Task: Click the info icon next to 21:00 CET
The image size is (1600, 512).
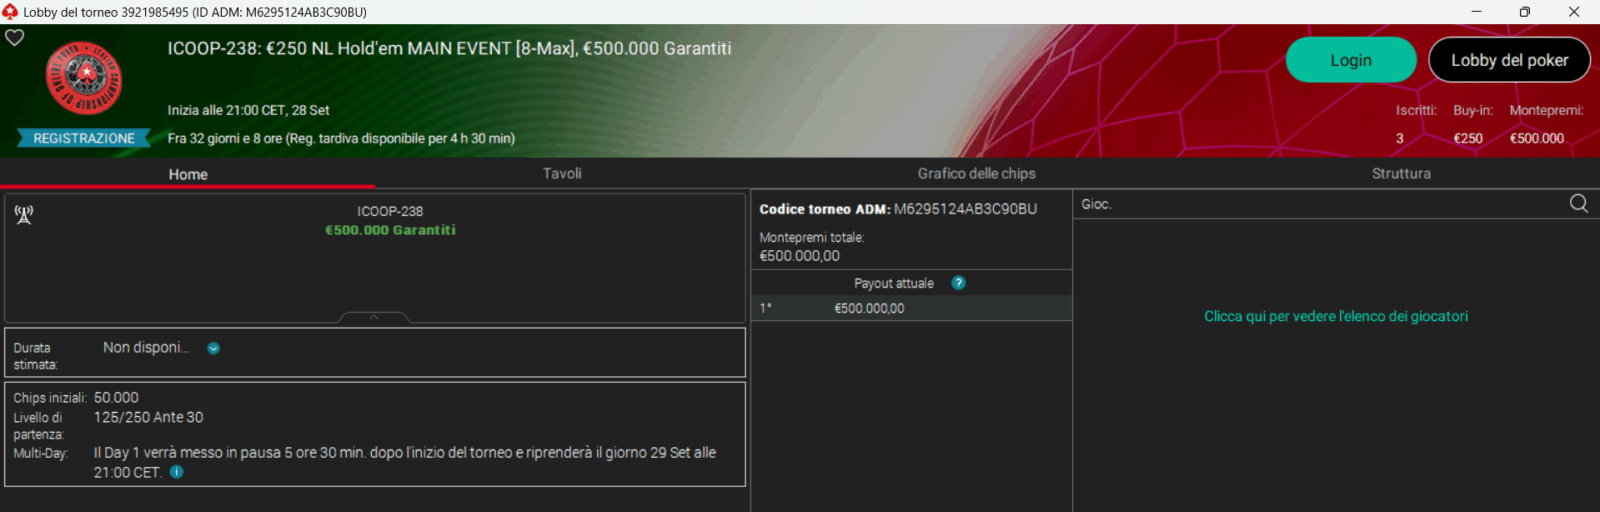Action: [177, 472]
